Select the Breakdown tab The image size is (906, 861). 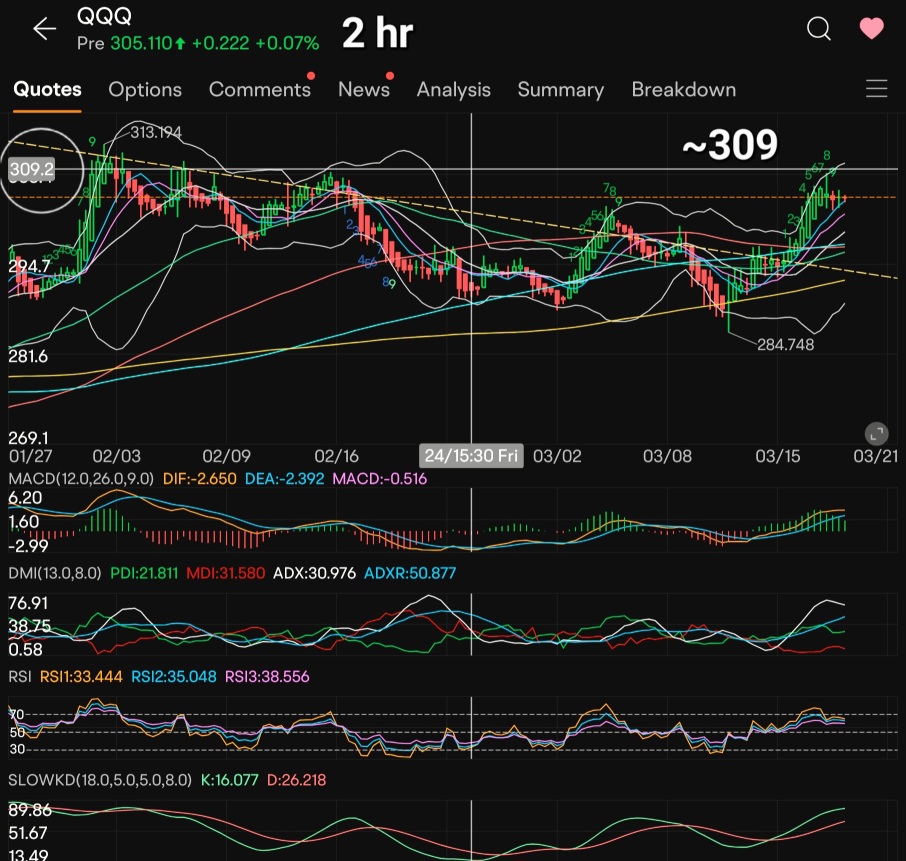coord(683,90)
